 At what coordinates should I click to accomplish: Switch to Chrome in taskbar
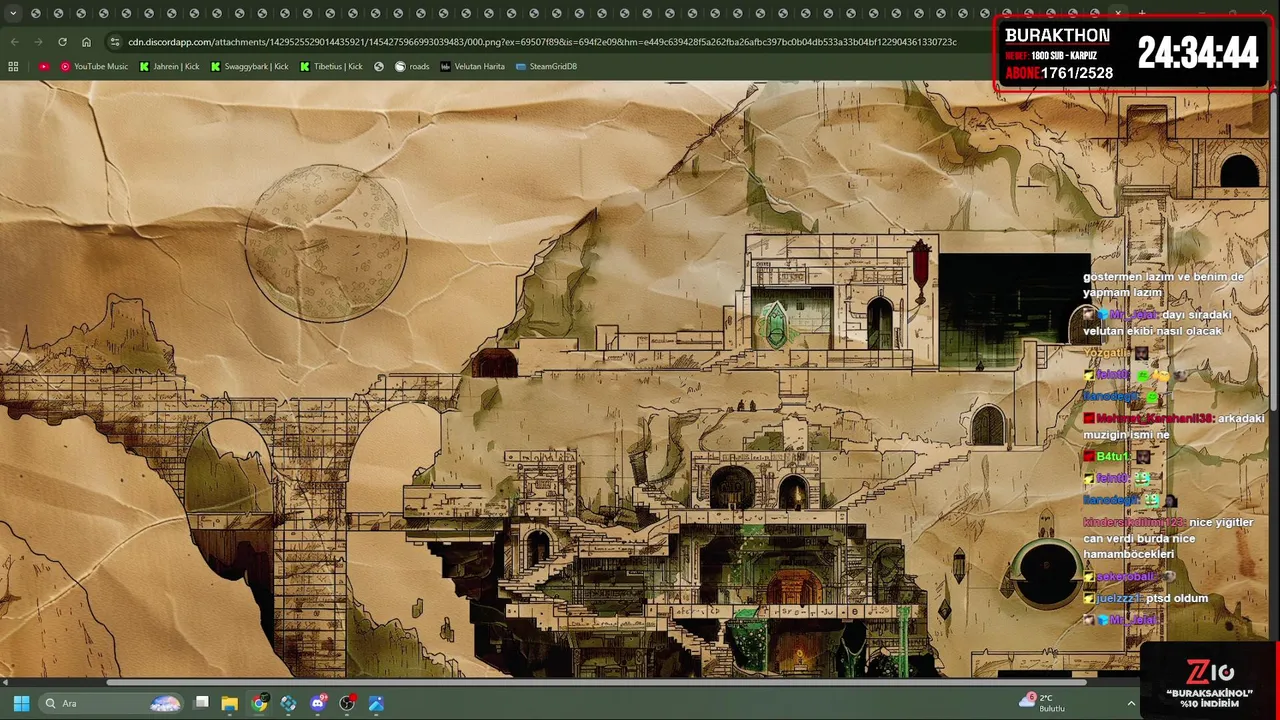(260, 703)
